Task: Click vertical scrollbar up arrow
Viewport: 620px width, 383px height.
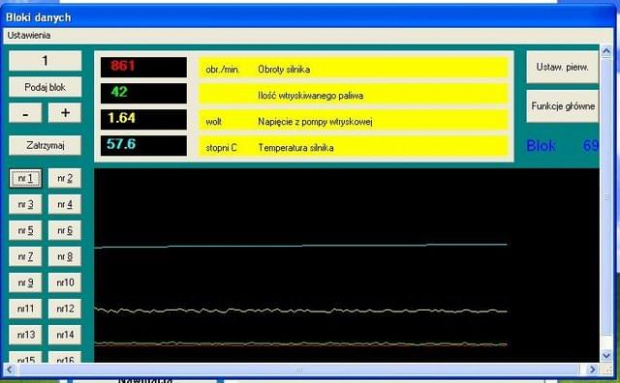Action: click(606, 51)
